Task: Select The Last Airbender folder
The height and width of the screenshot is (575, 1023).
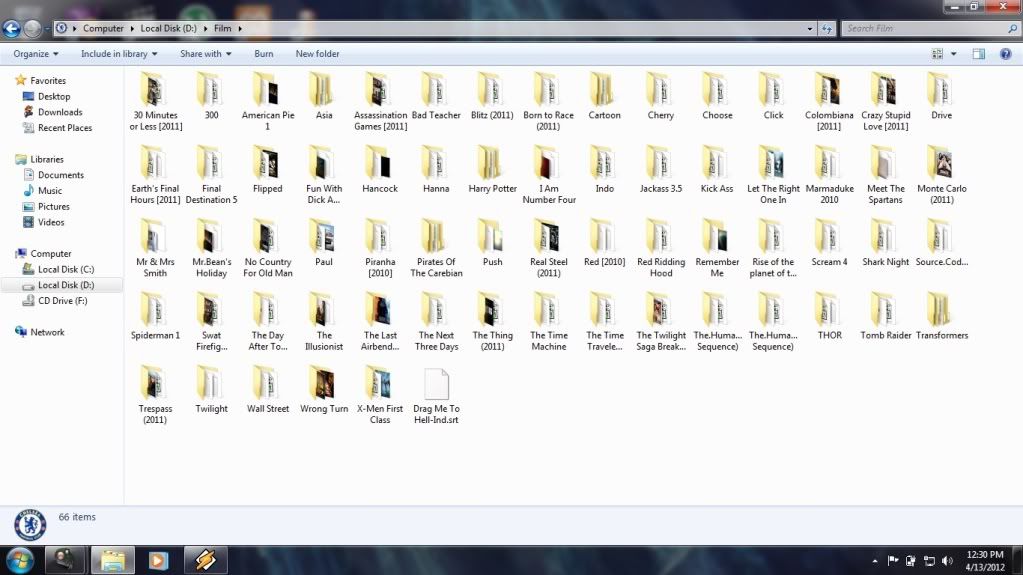Action: tap(380, 322)
